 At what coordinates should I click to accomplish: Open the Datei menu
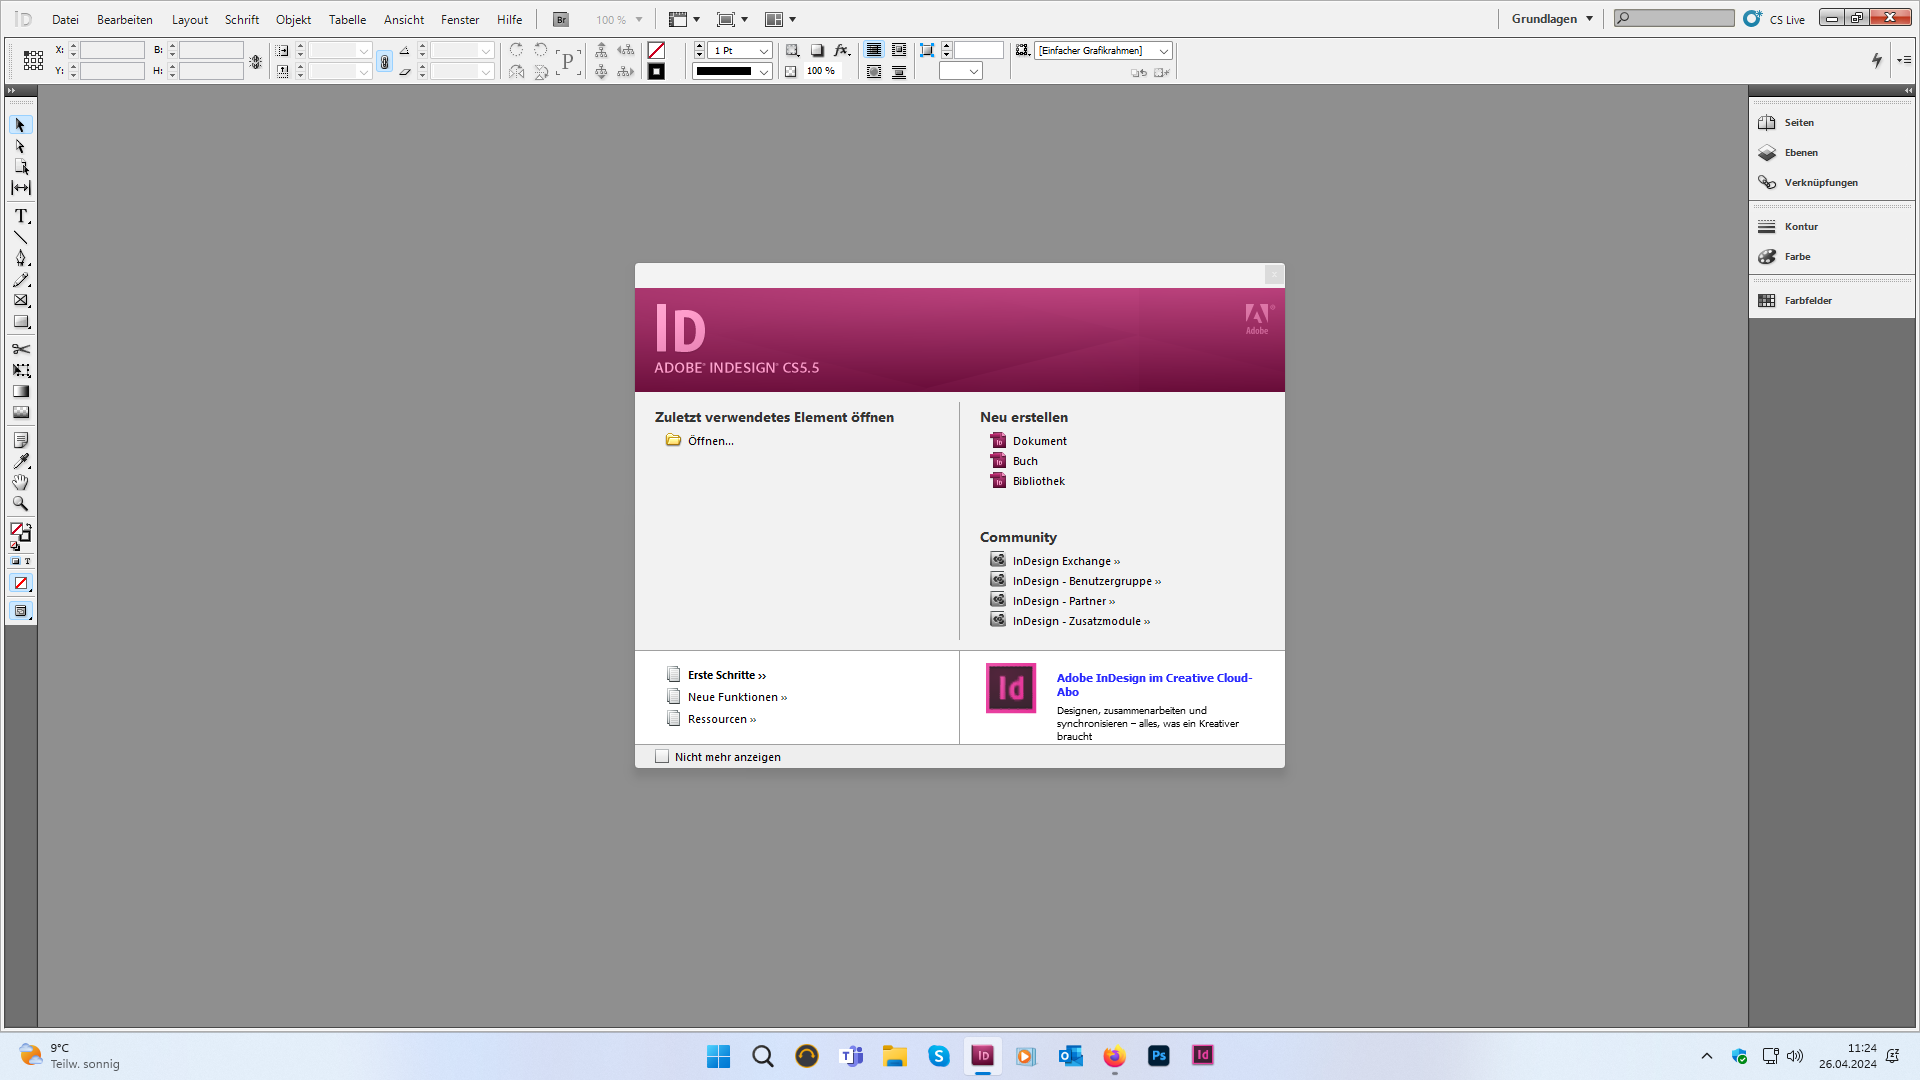(x=65, y=19)
